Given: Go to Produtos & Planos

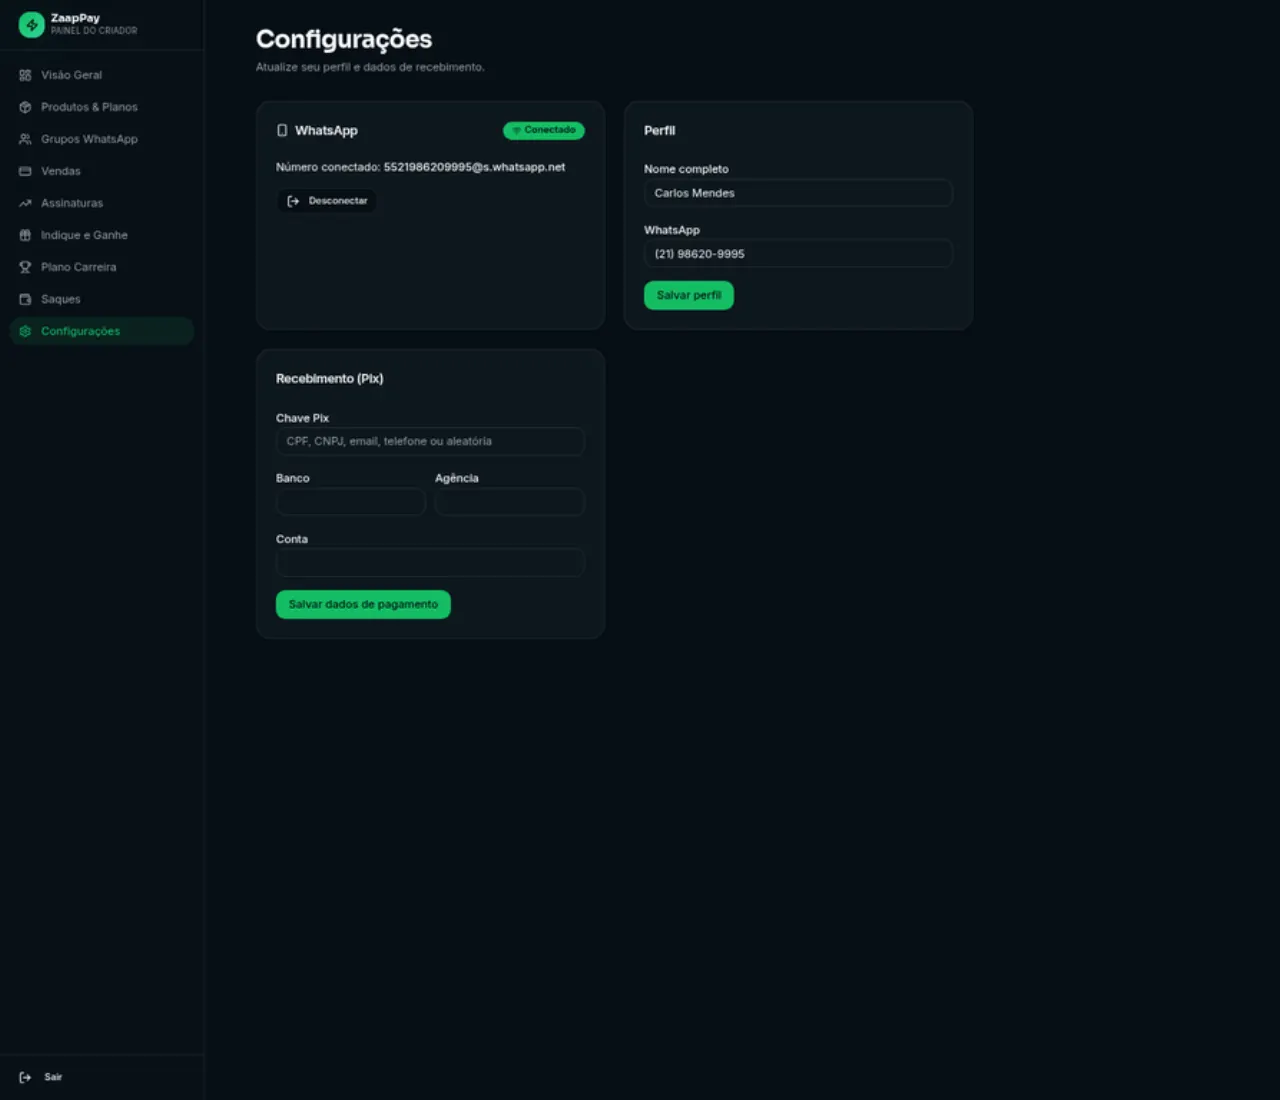Looking at the screenshot, I should tap(102, 107).
